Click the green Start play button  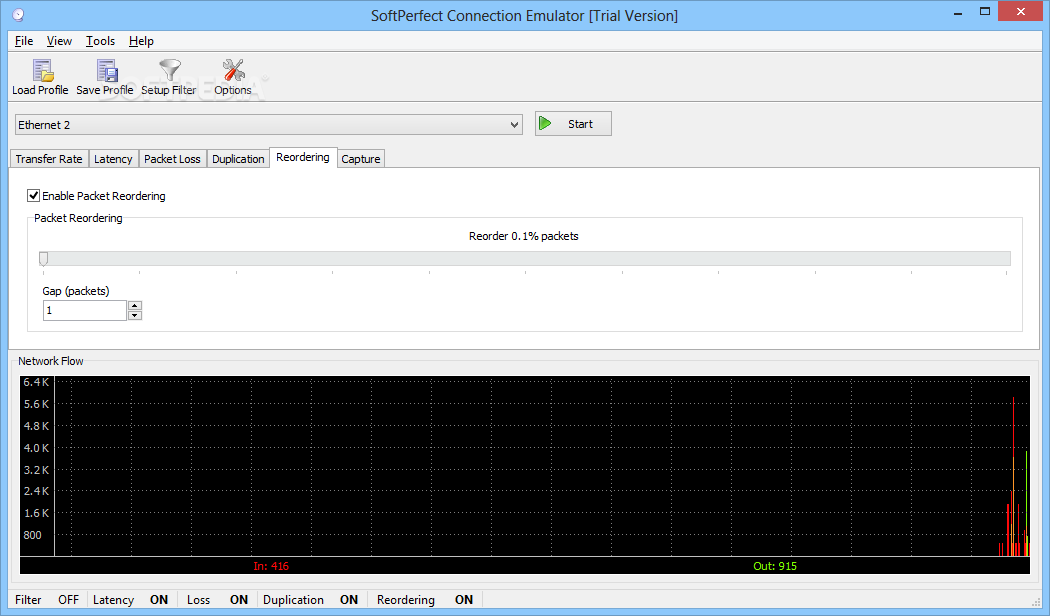pos(573,124)
